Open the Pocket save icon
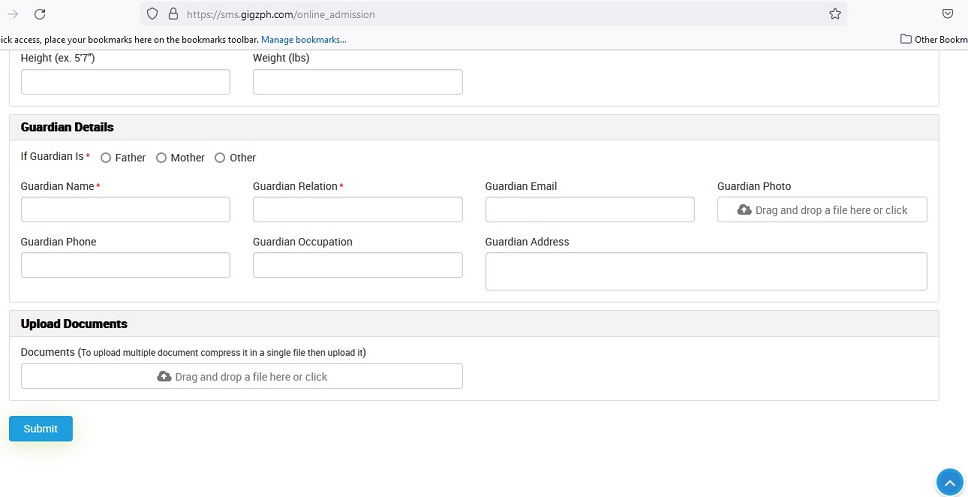 tap(947, 14)
